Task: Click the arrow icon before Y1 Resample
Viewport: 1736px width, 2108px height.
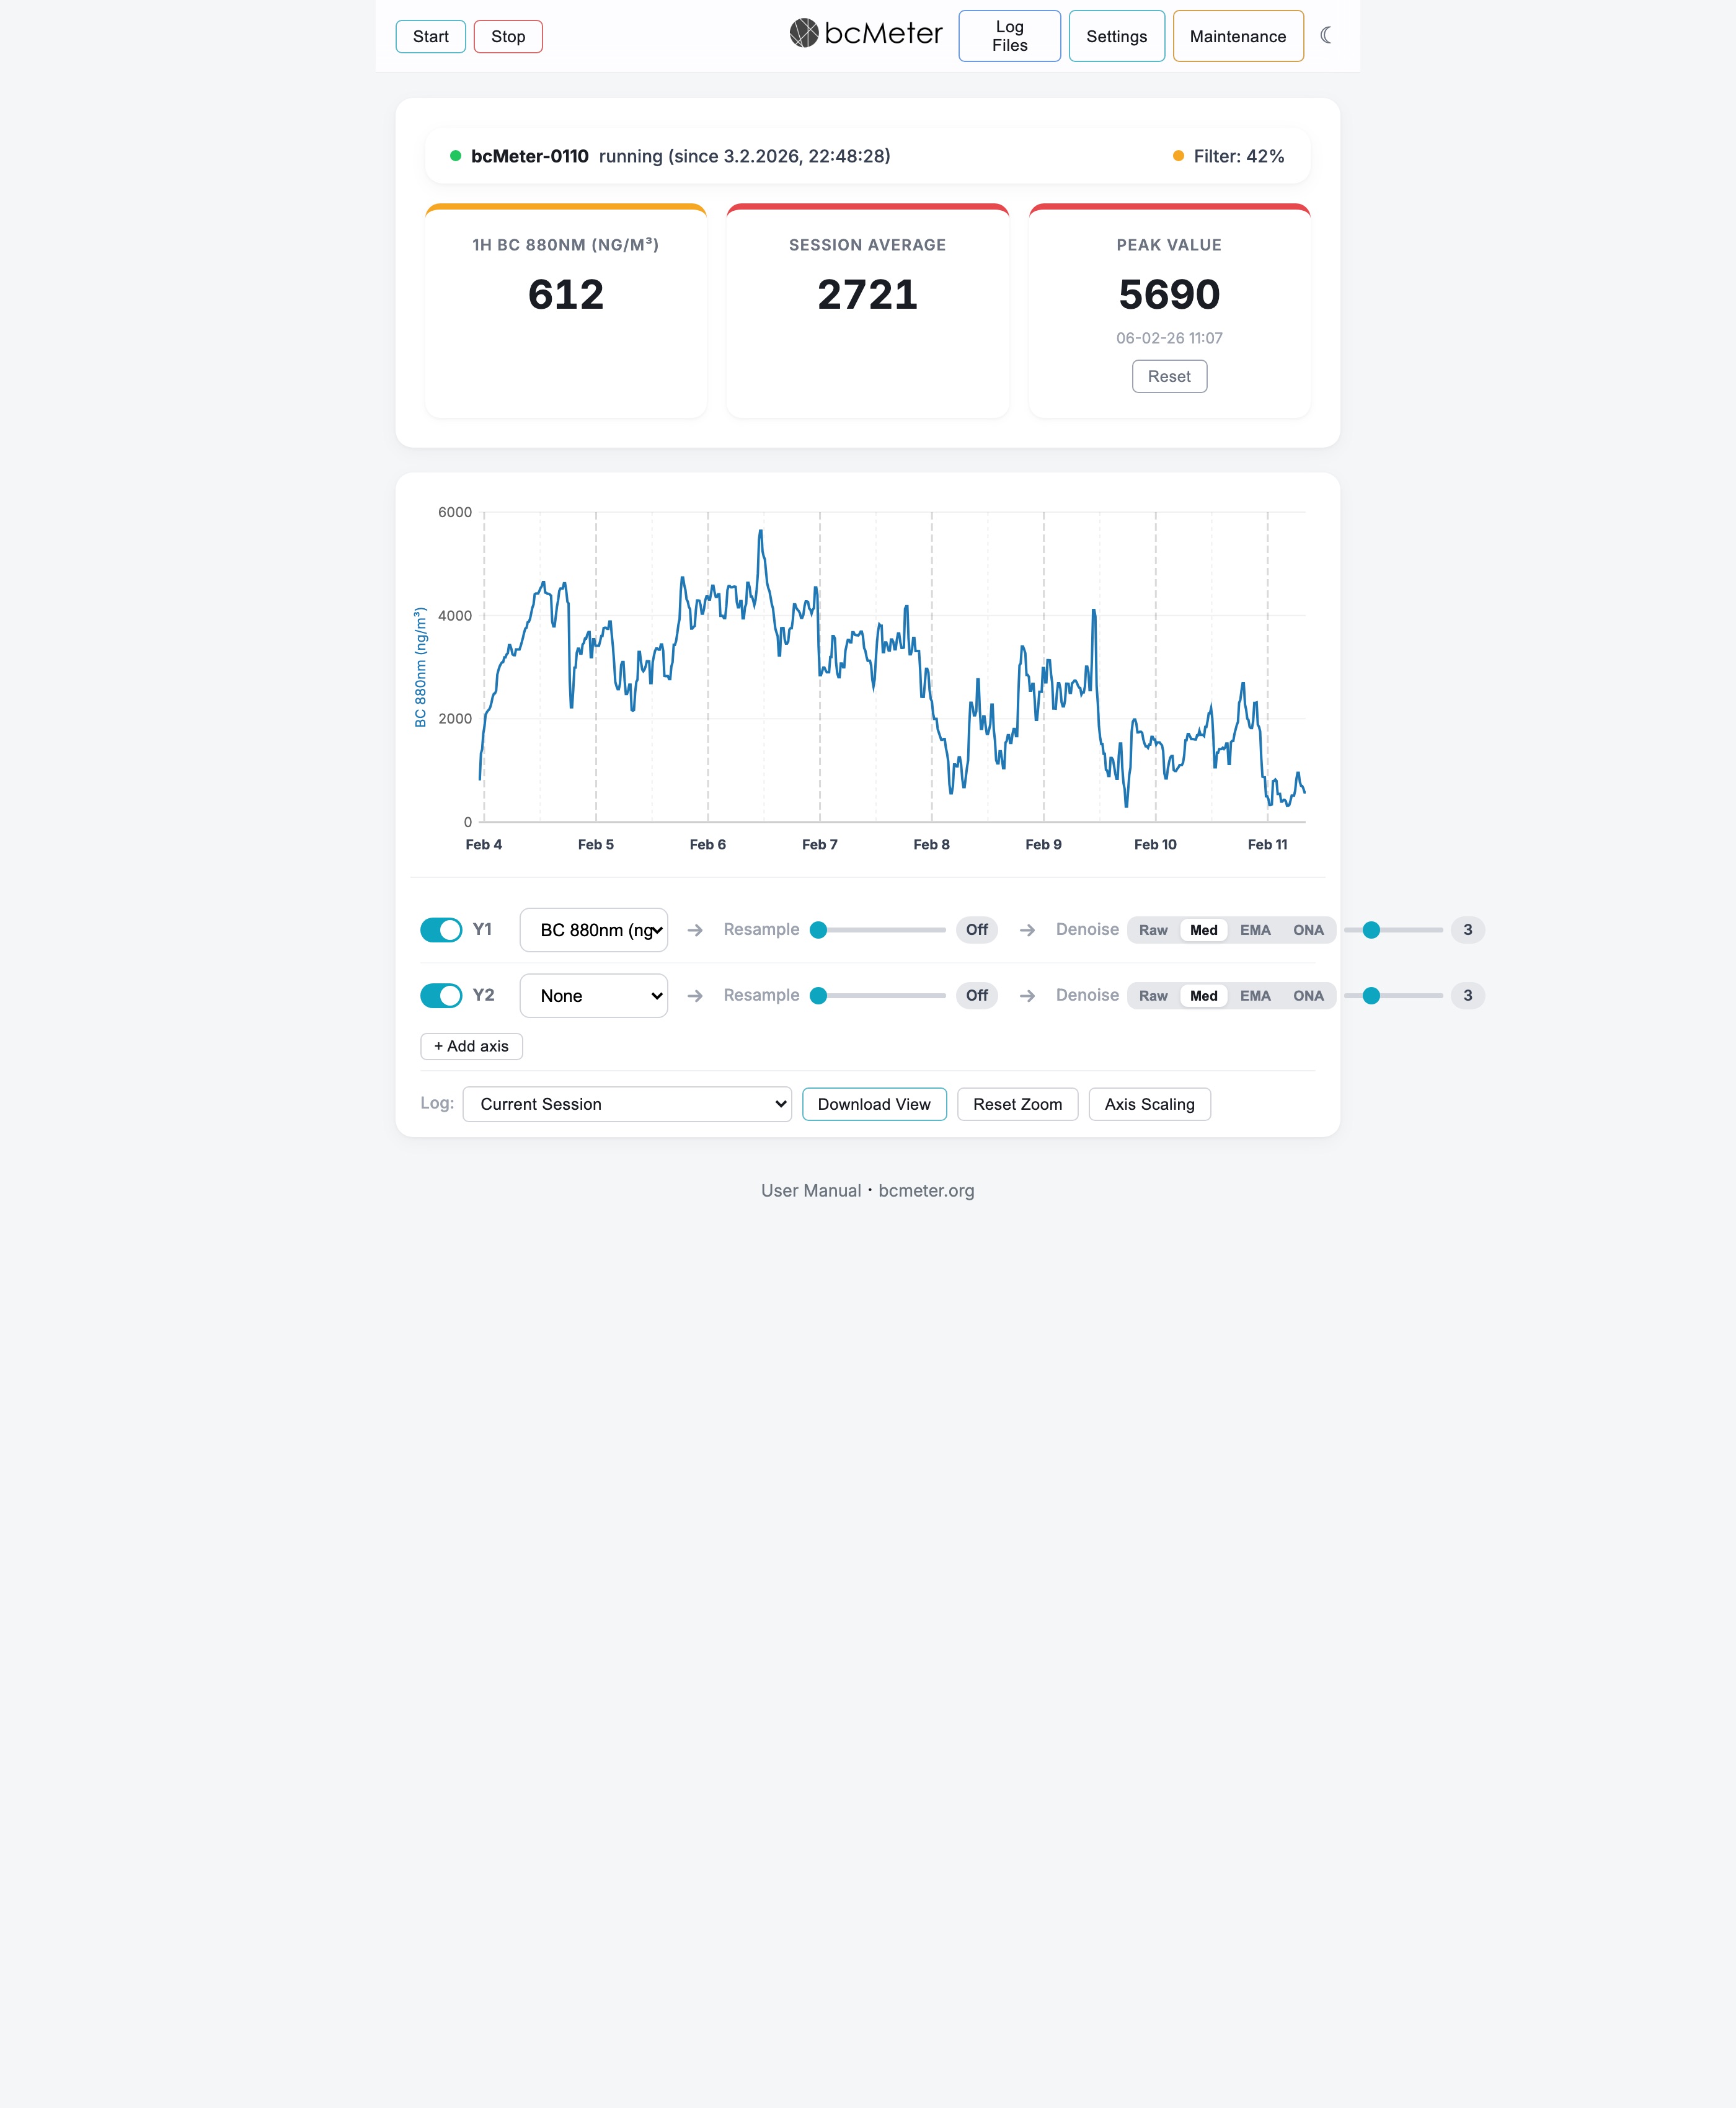Action: [695, 930]
